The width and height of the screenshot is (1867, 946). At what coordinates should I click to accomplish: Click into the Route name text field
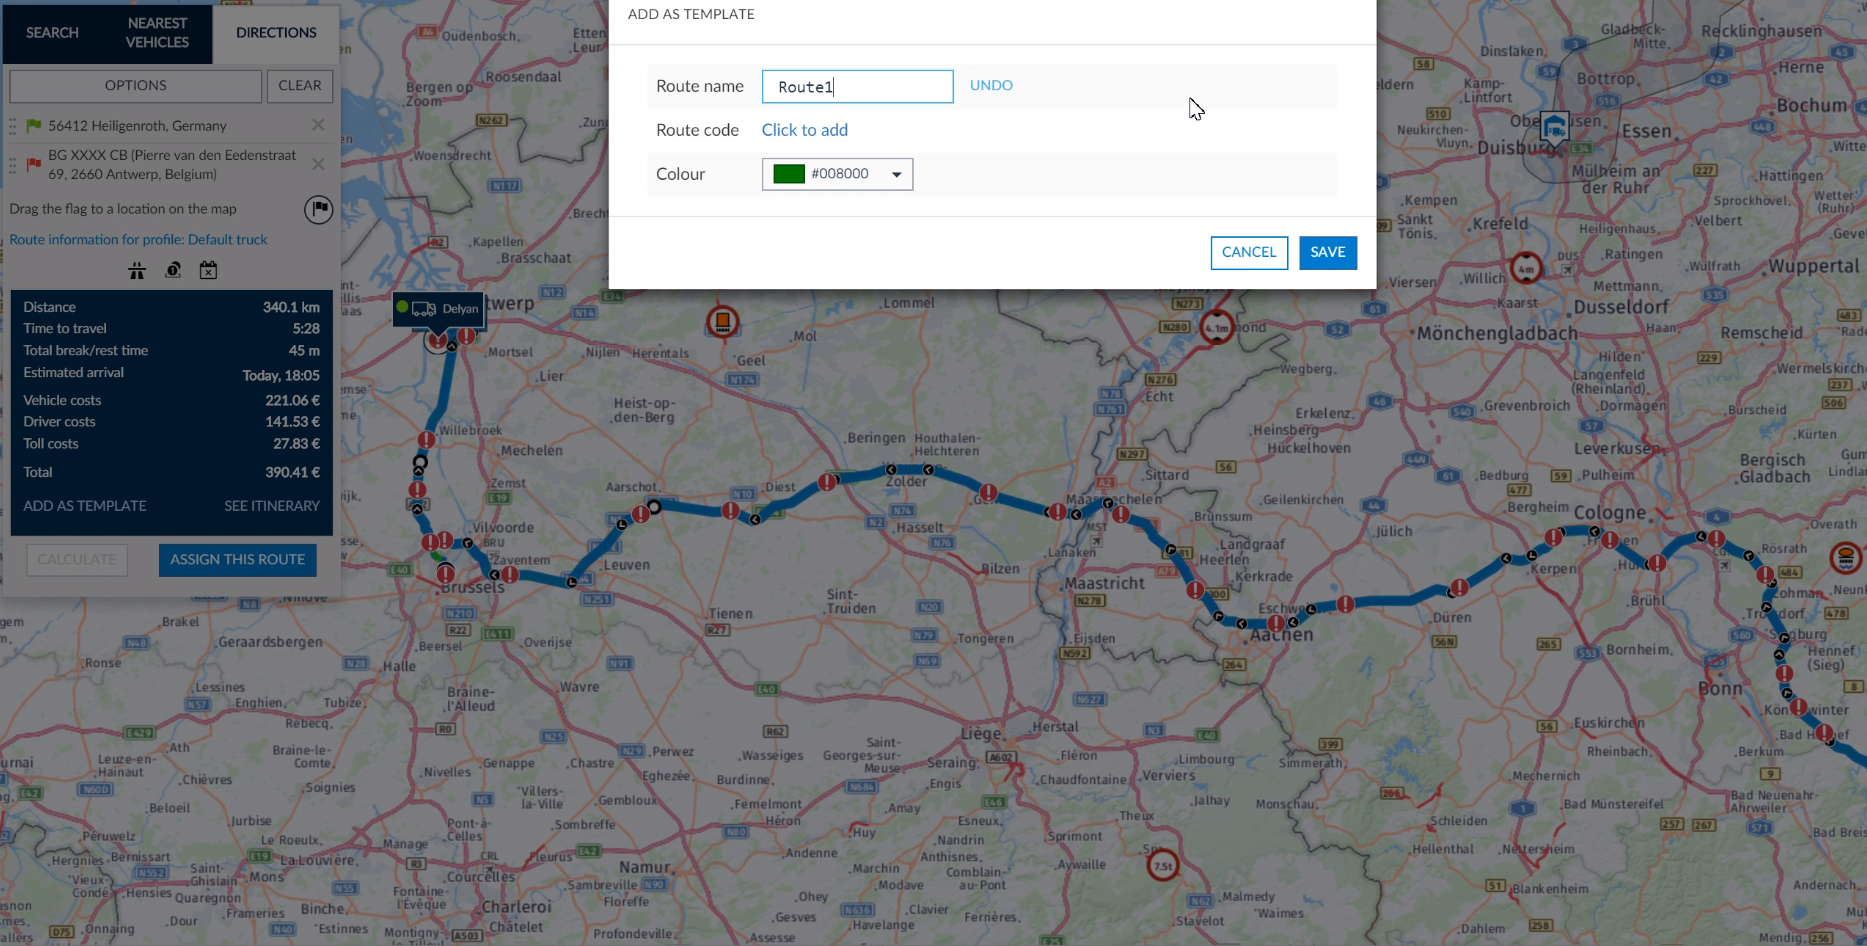(857, 87)
